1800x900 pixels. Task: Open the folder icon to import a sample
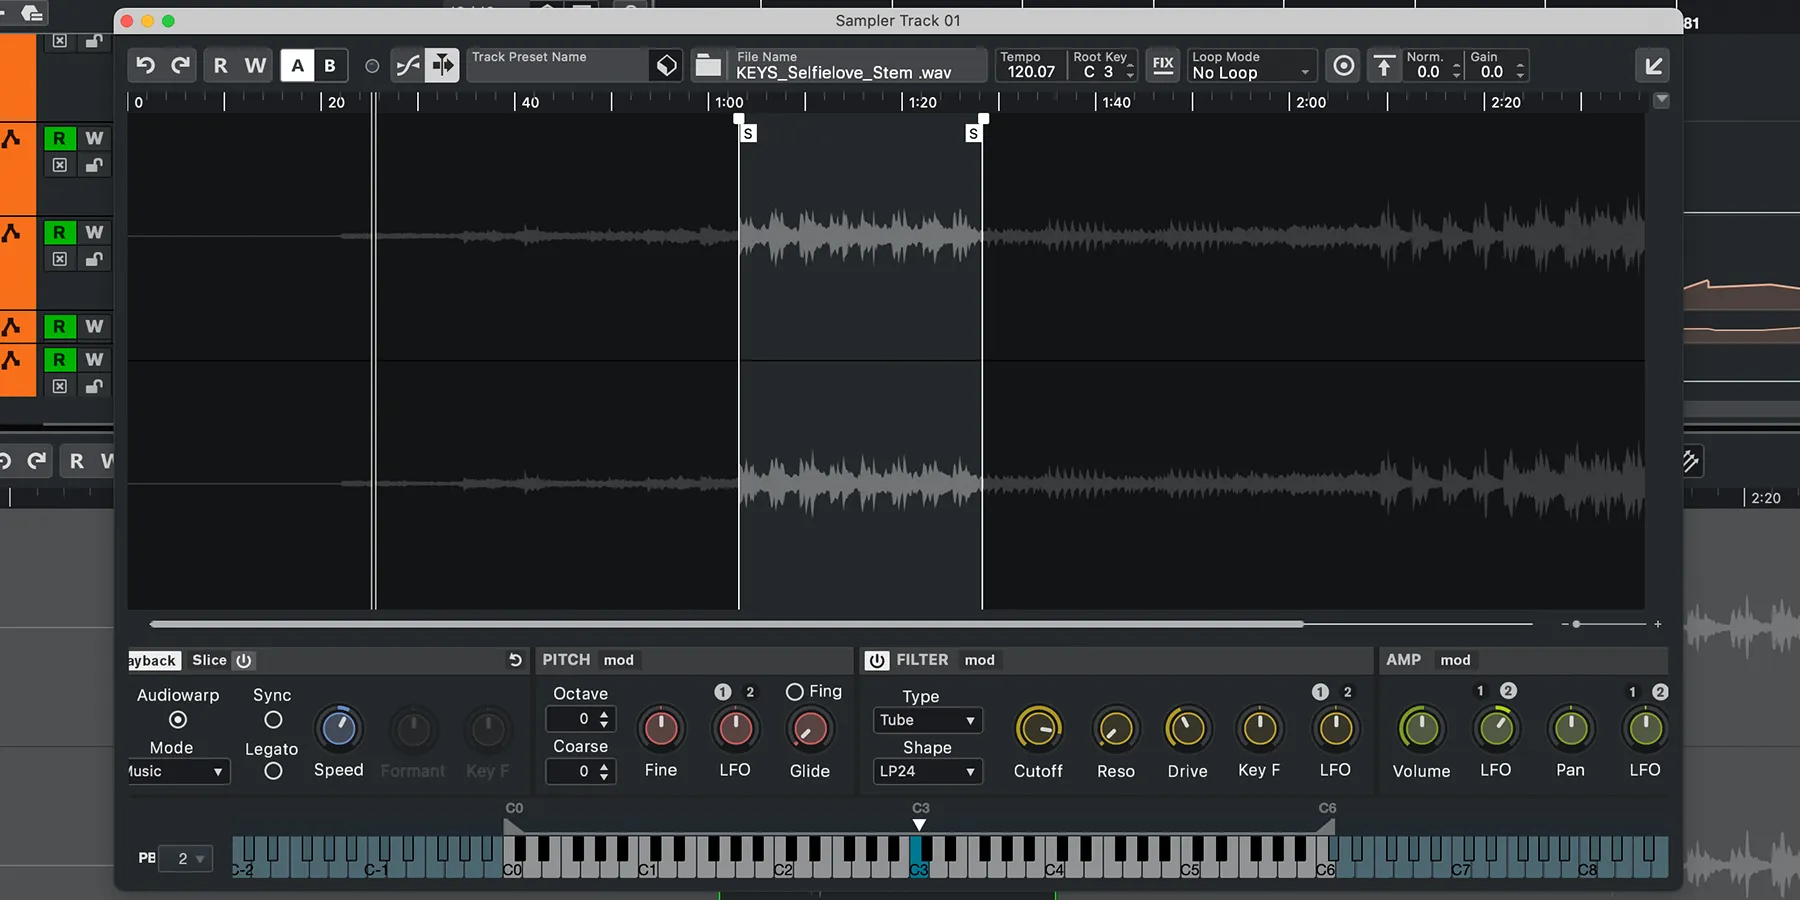(707, 65)
